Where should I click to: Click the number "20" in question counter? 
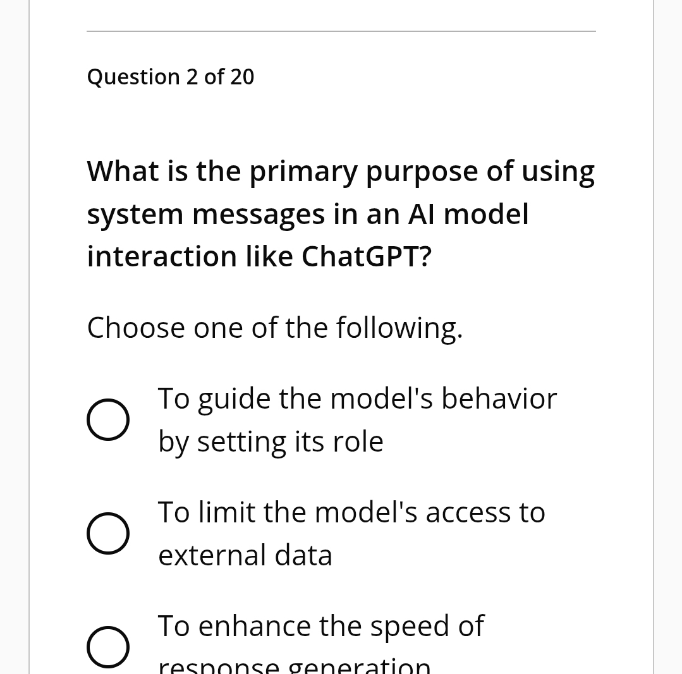coord(242,77)
